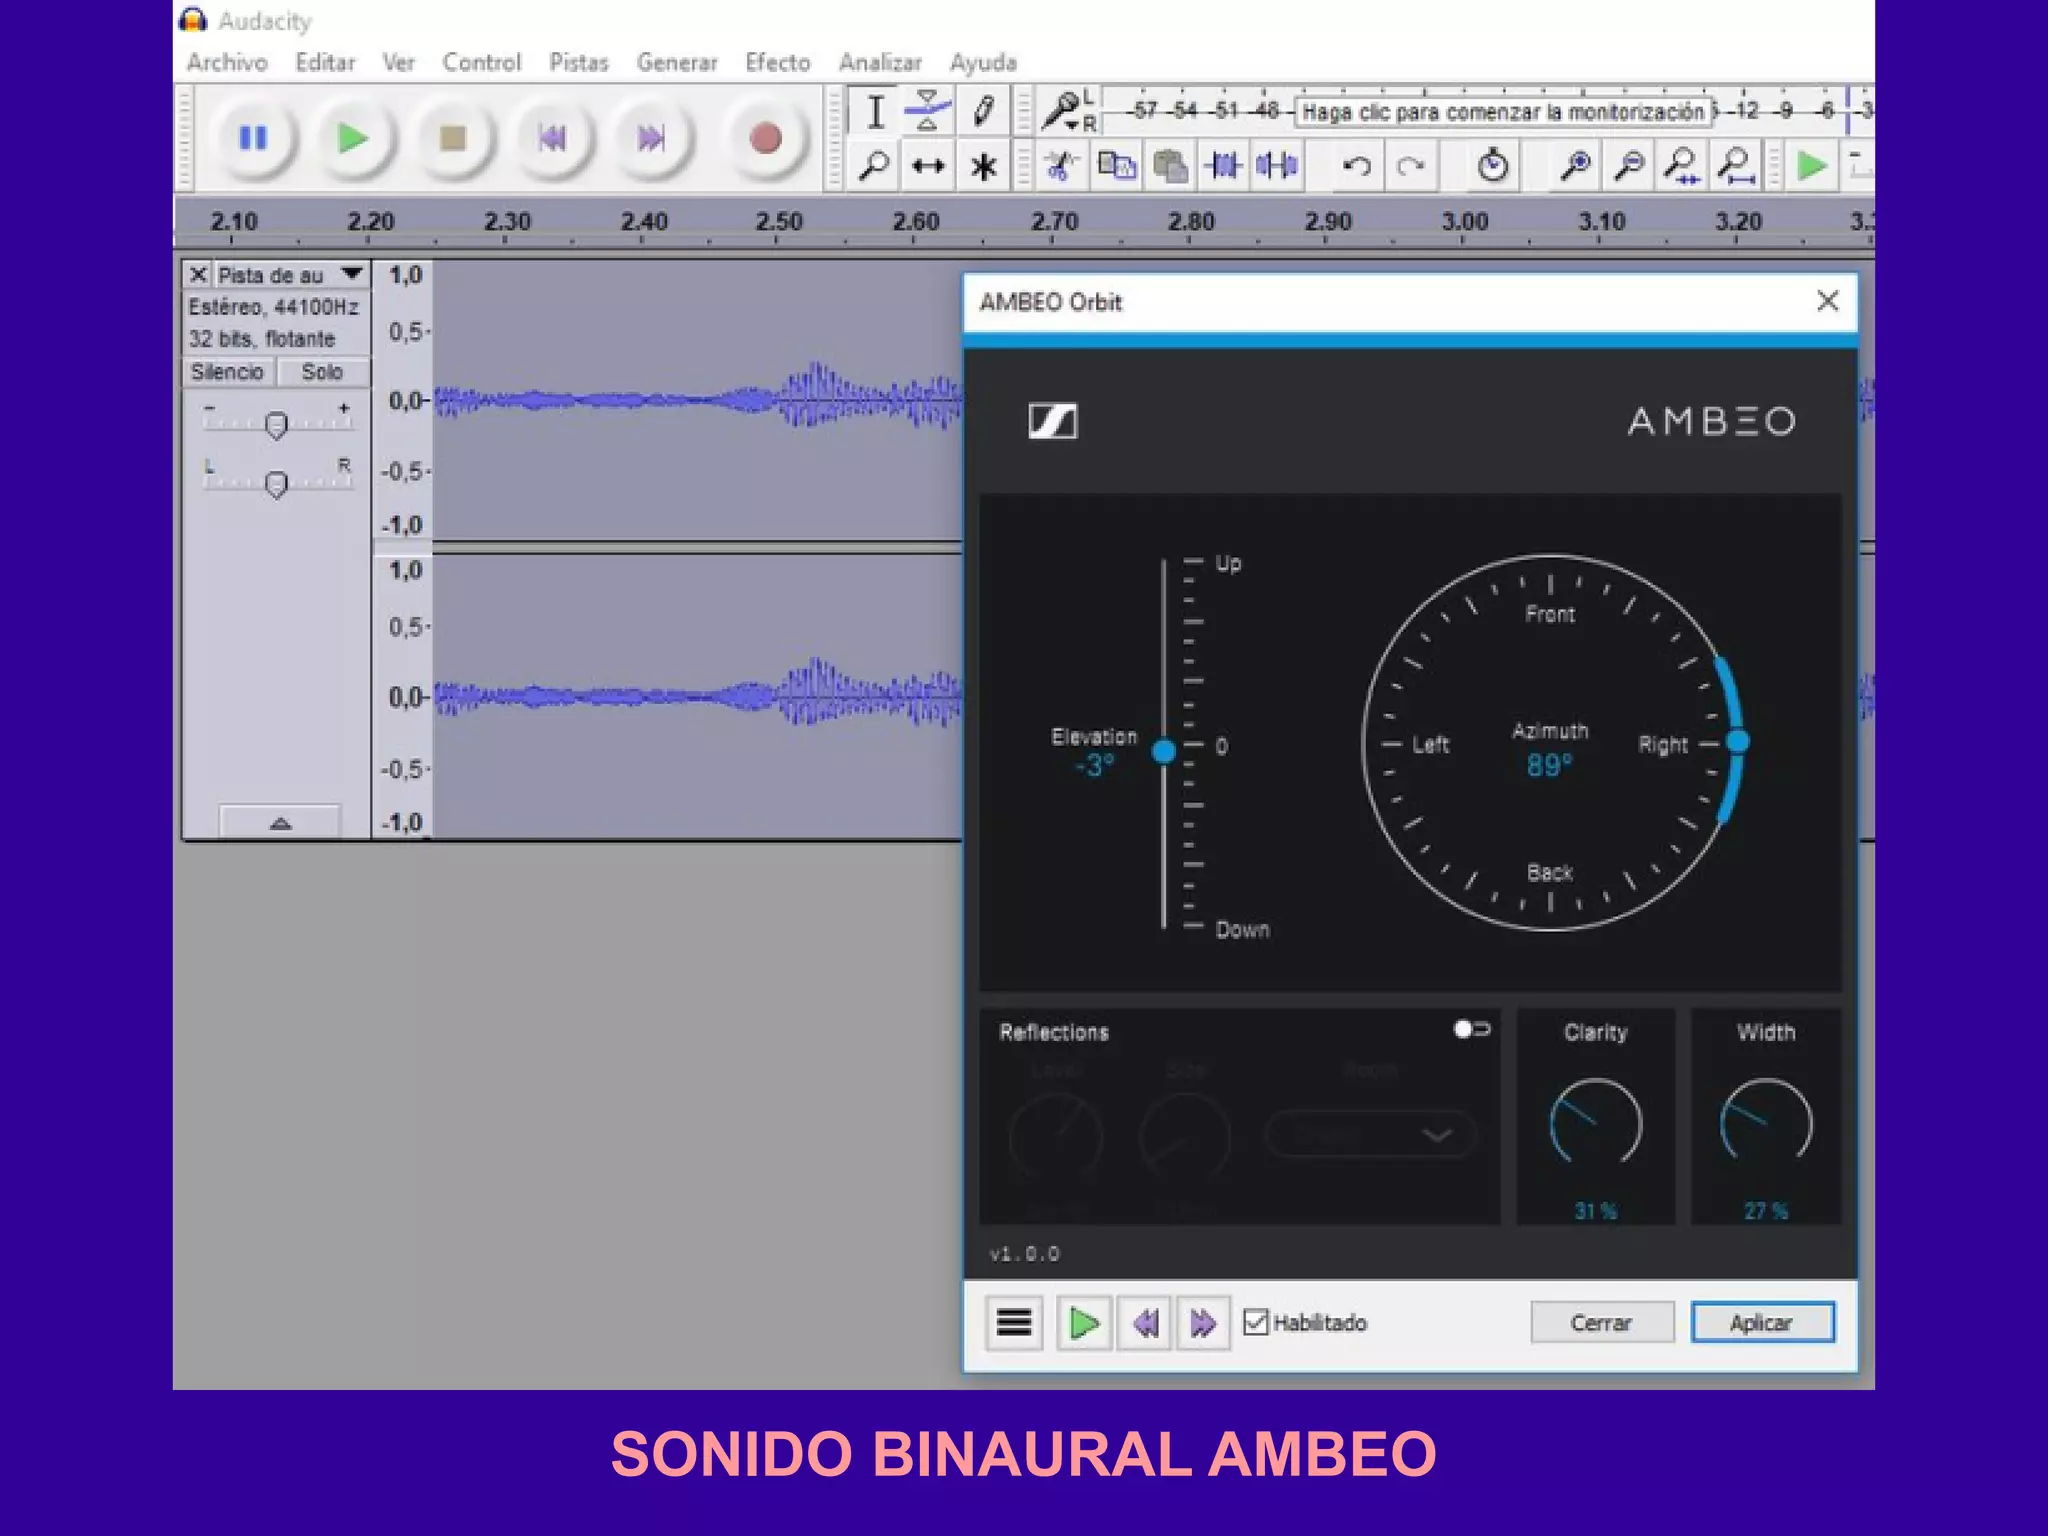Viewport: 2048px width, 1536px height.
Task: Select the Zoom magnifier tool
Action: coord(875,166)
